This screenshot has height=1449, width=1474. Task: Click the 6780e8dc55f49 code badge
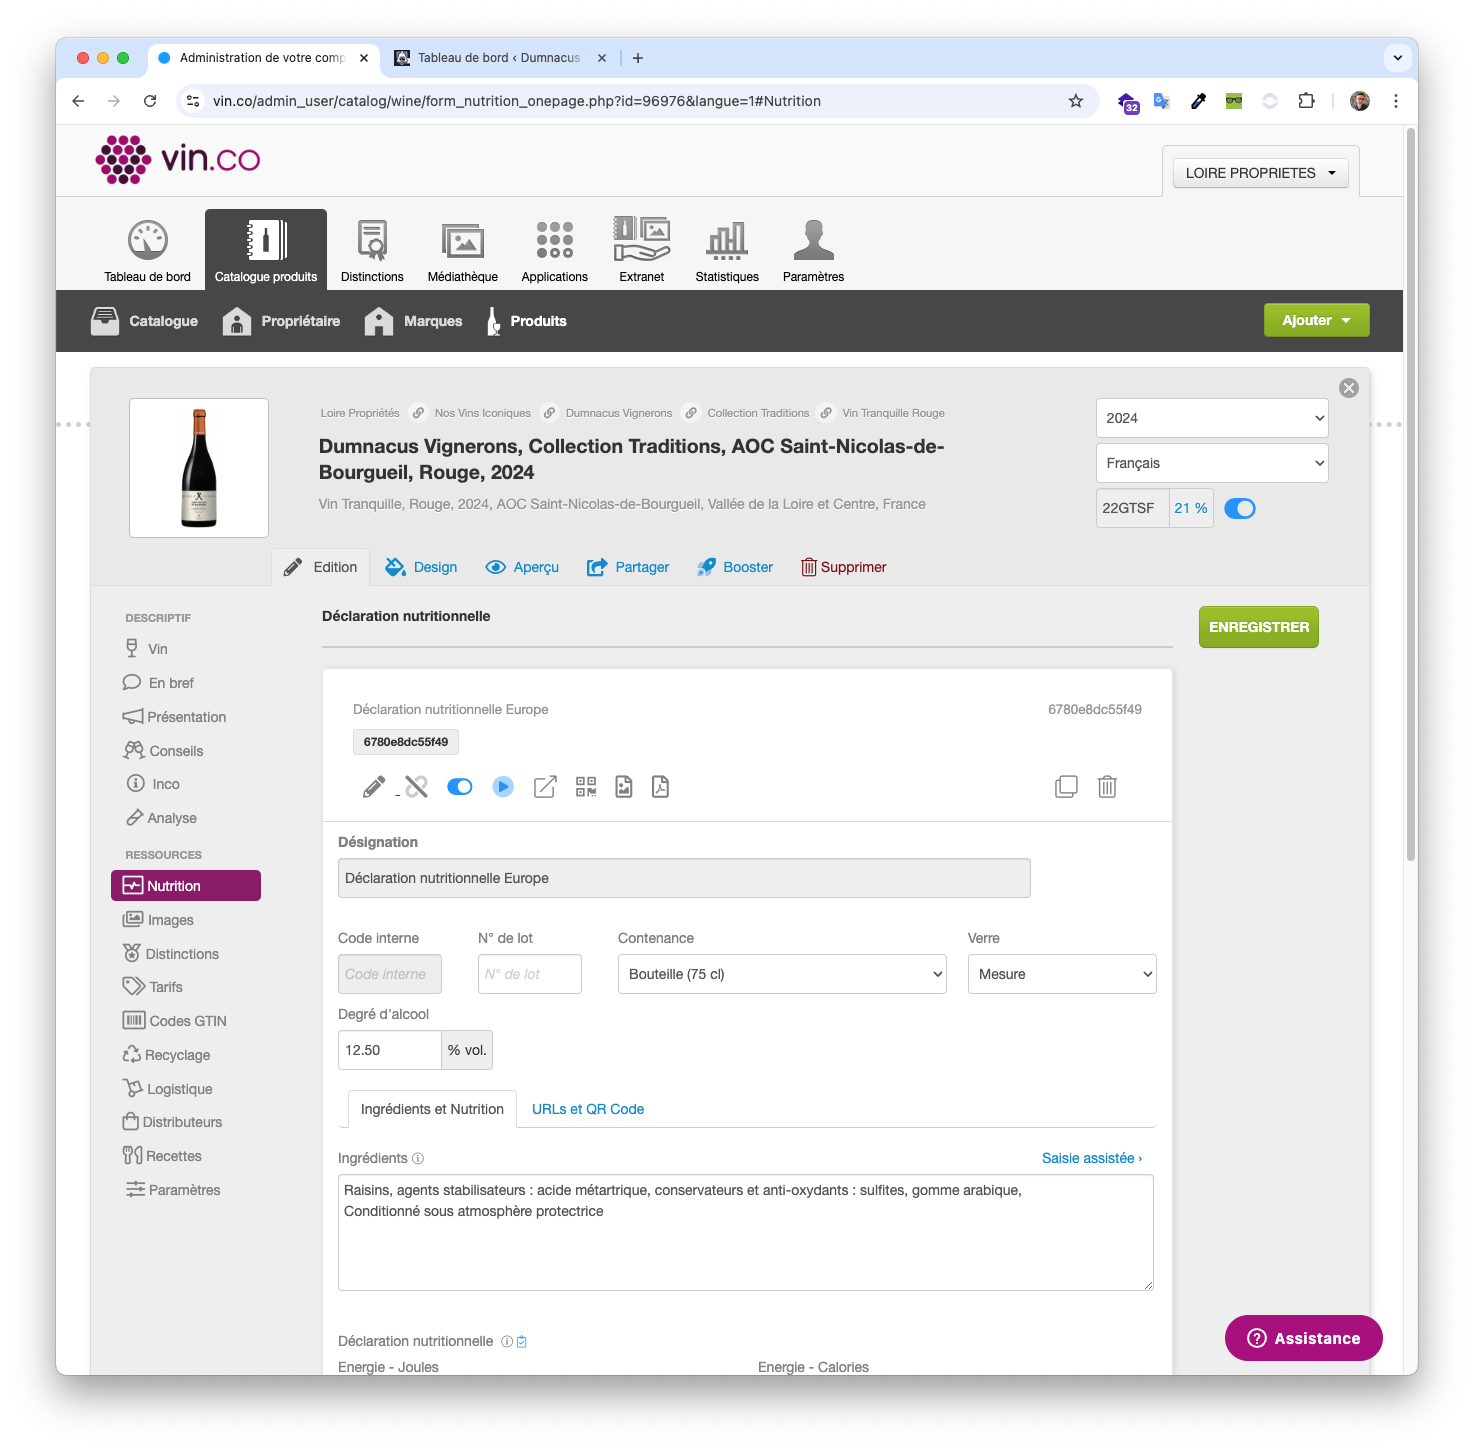[x=406, y=742]
